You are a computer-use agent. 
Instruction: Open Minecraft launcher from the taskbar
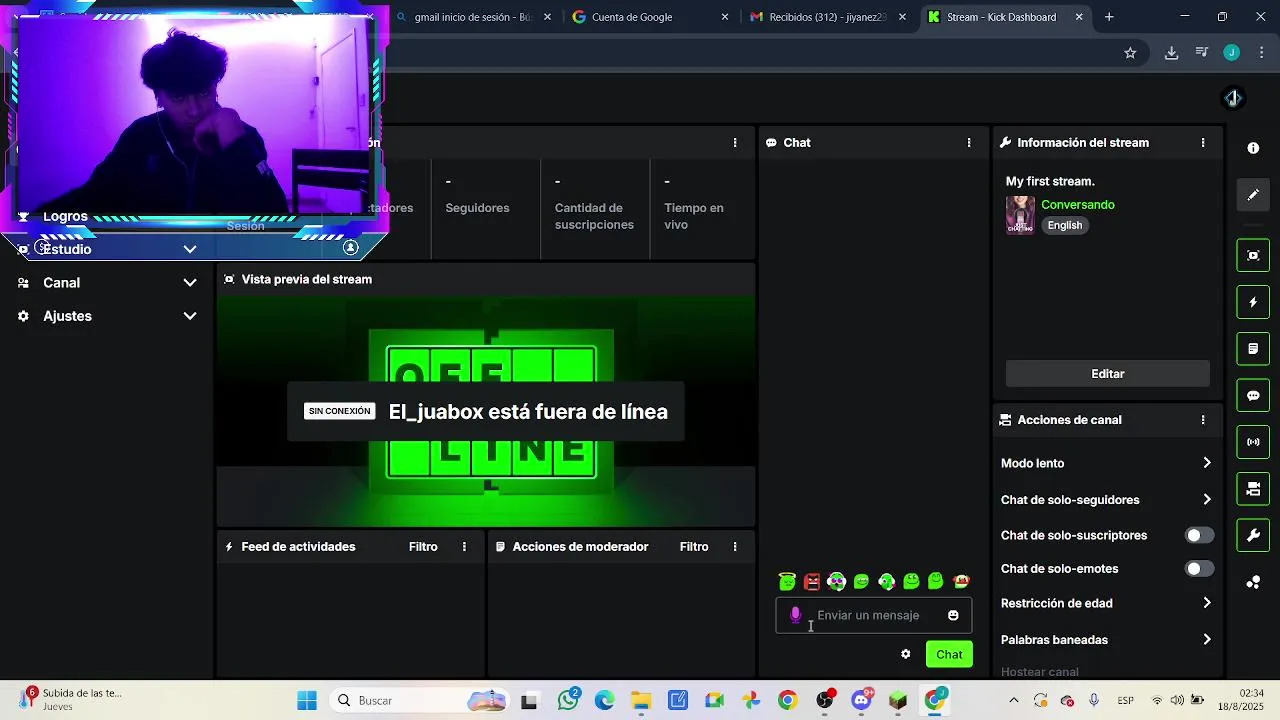pyautogui.click(x=898, y=700)
